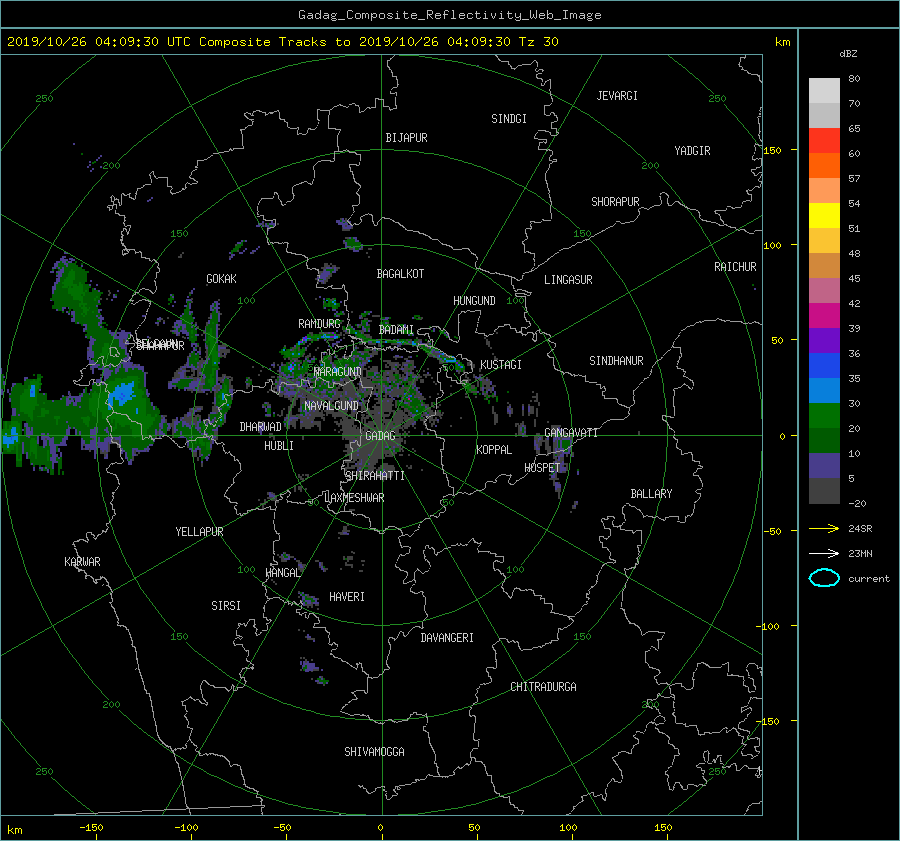
Task: Click the GANGAVATI city label
Action: tap(571, 433)
